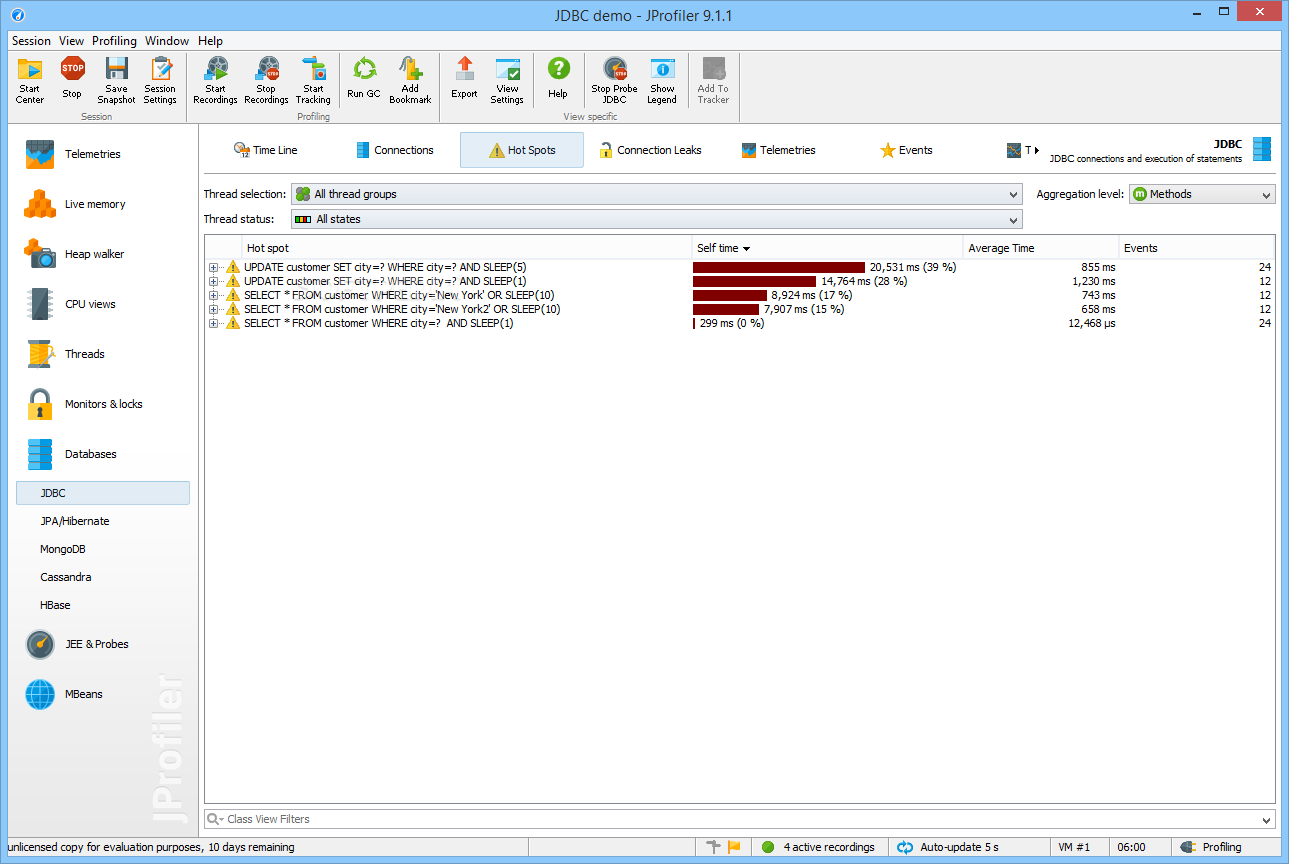Sort by the Events column header
This screenshot has height=864, width=1289.
pyautogui.click(x=1197, y=248)
